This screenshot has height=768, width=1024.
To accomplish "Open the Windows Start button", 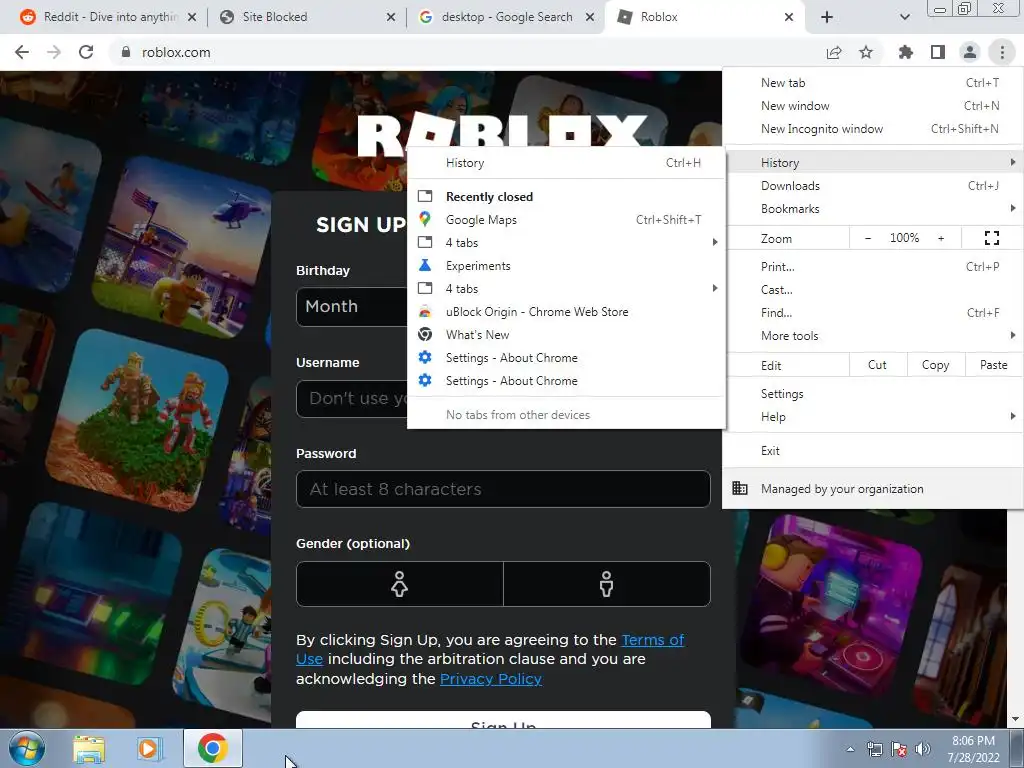I will (26, 748).
